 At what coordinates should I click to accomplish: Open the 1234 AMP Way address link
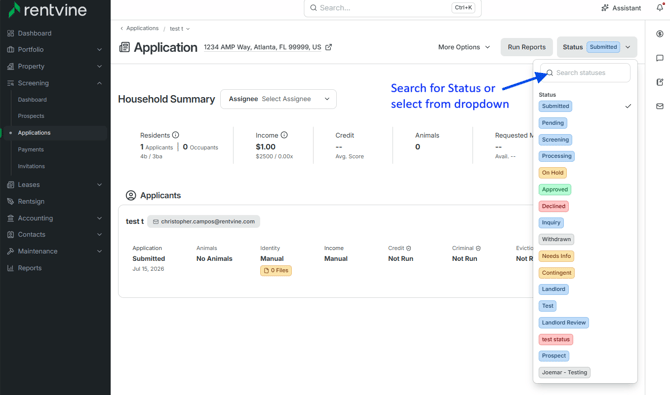tap(262, 47)
